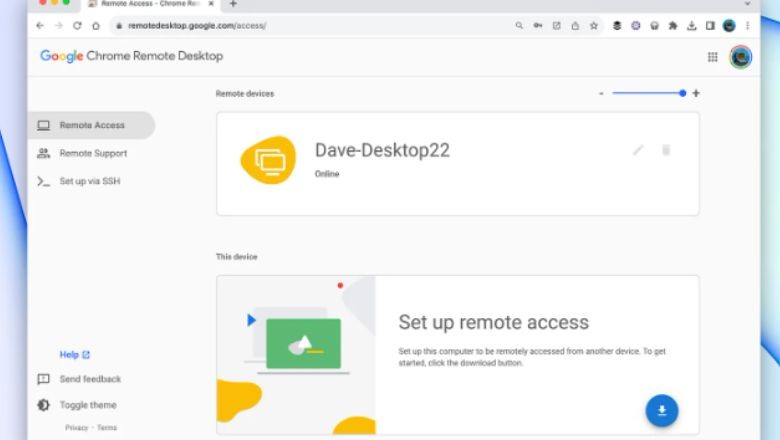Open the Terms link
780x440 pixels.
click(107, 428)
